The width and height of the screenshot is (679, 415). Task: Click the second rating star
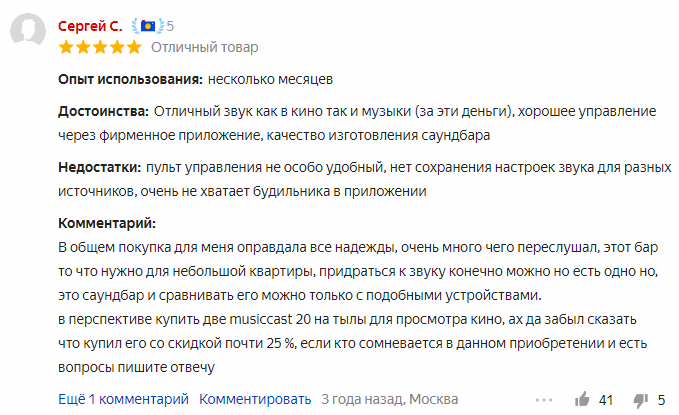pos(83,47)
